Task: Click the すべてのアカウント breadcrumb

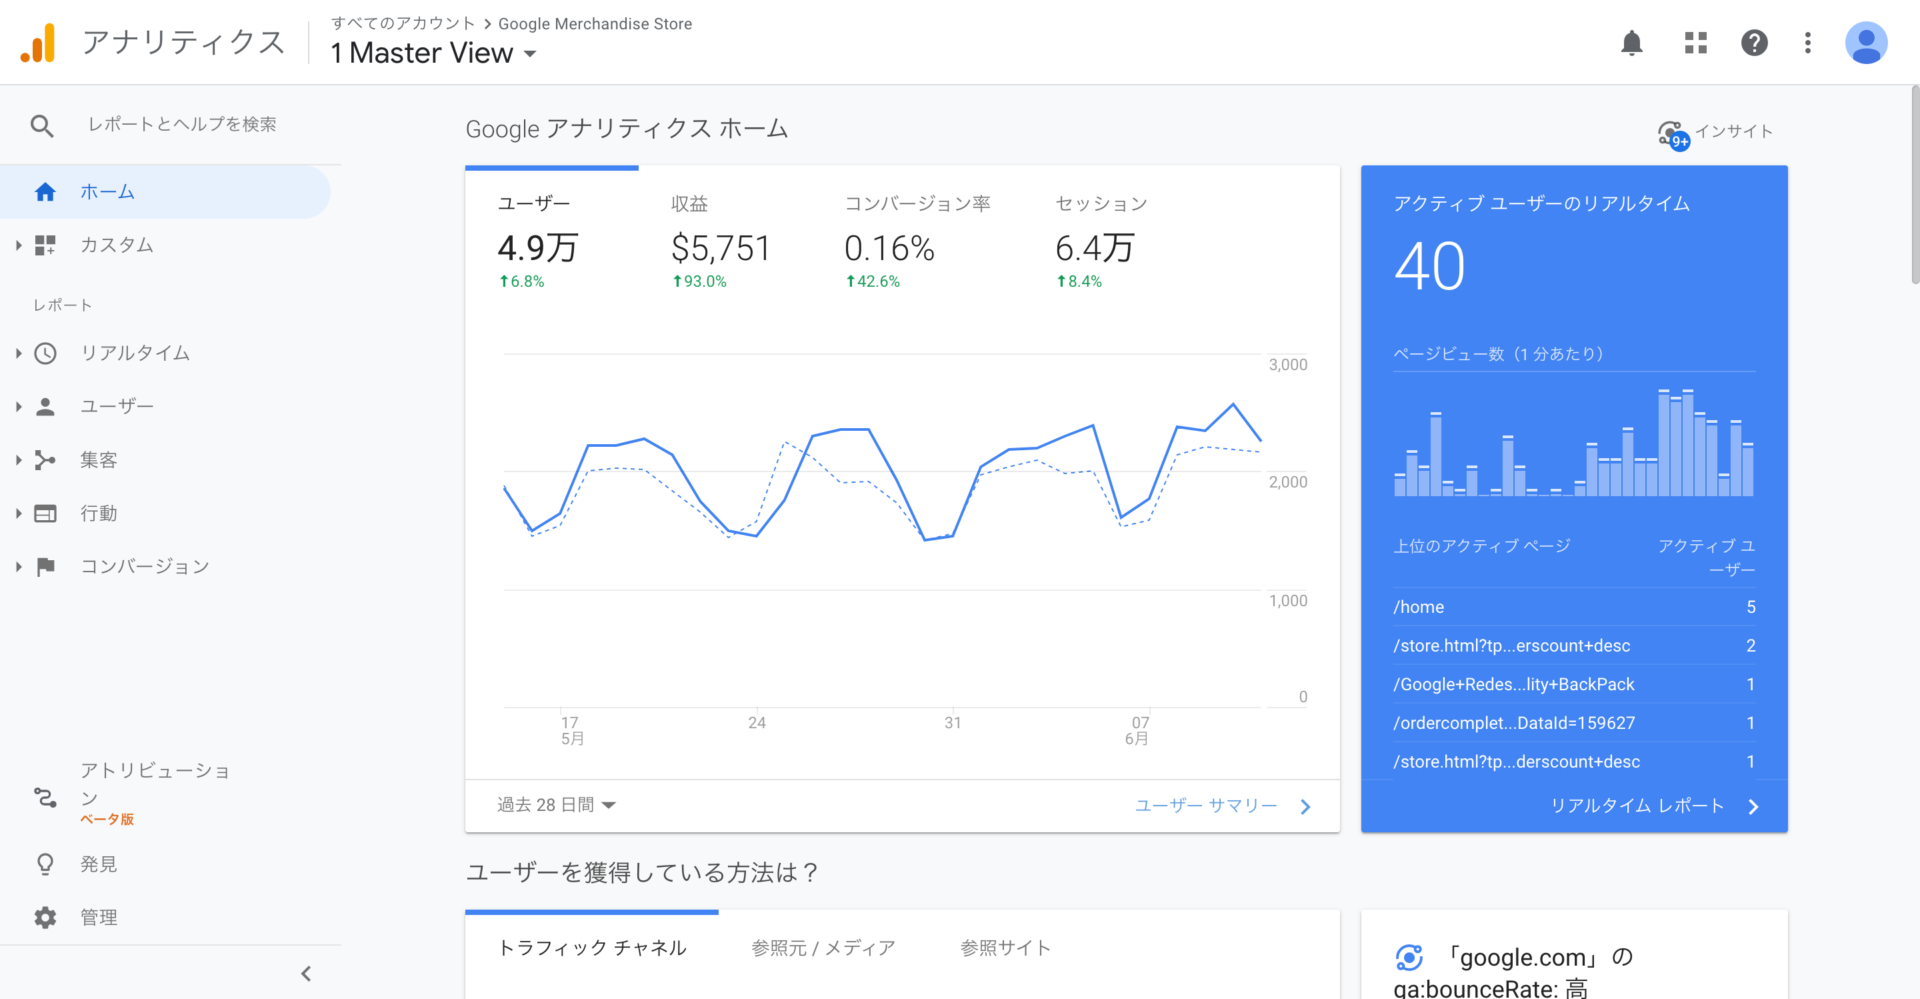Action: tap(403, 23)
